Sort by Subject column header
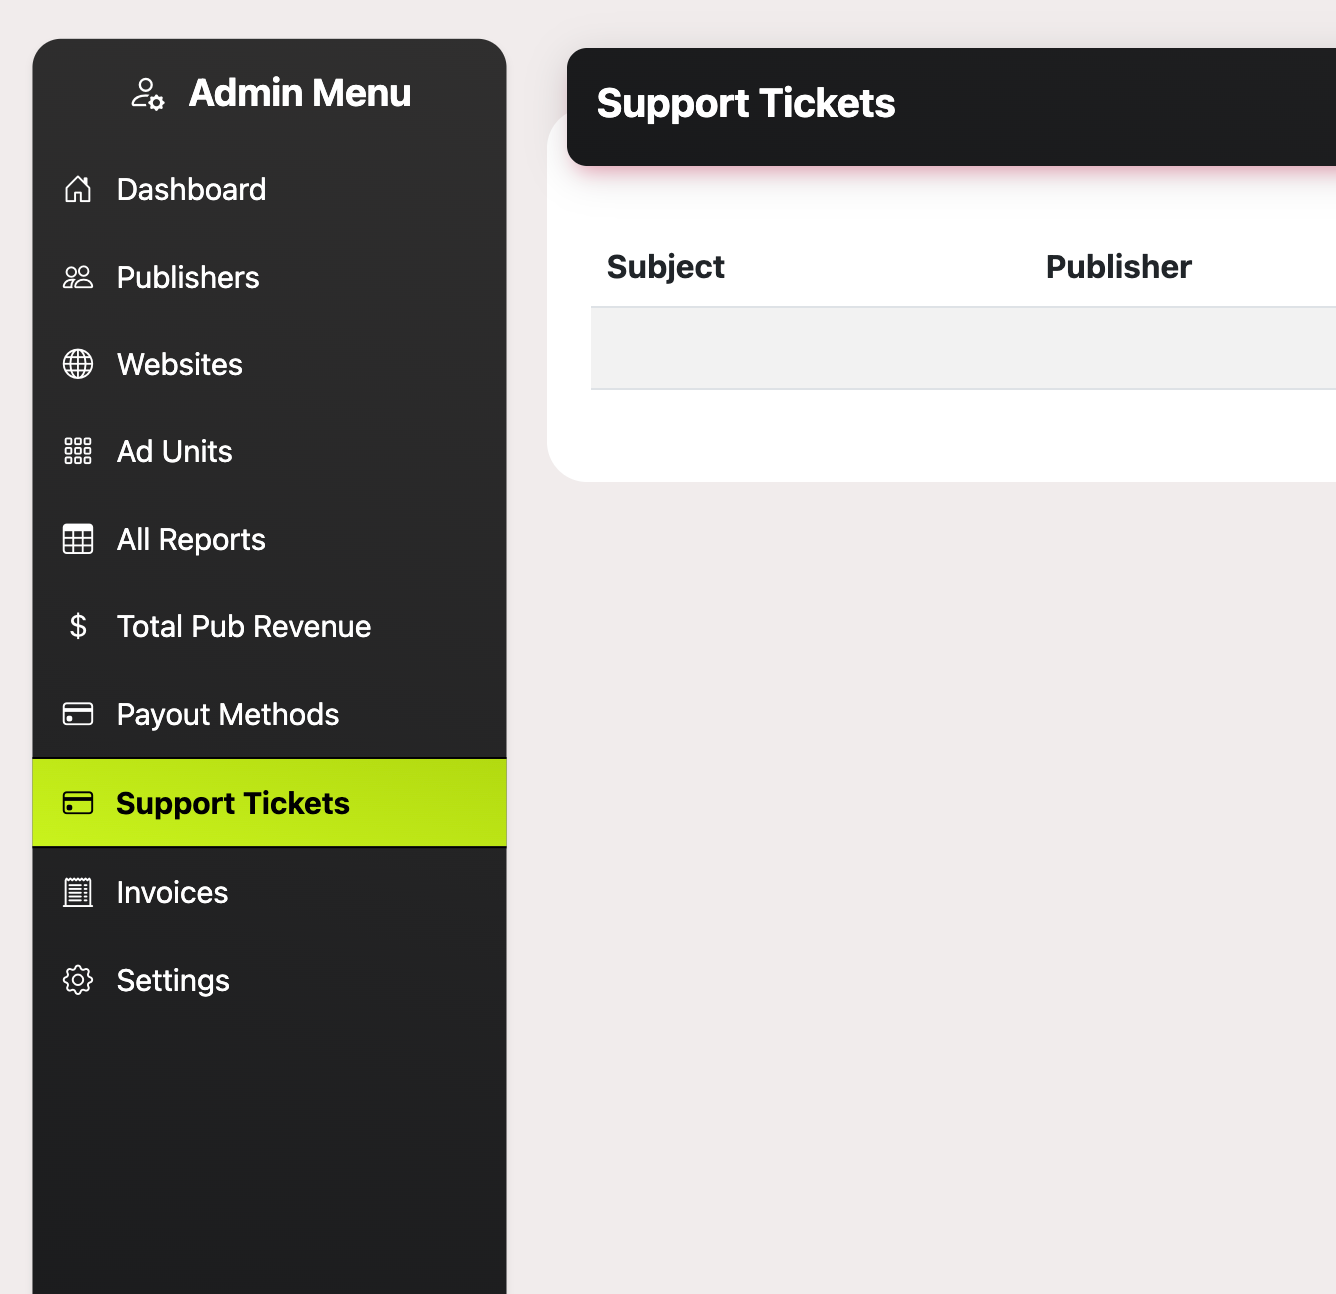Screen dimensions: 1336x1294 pyautogui.click(x=666, y=267)
